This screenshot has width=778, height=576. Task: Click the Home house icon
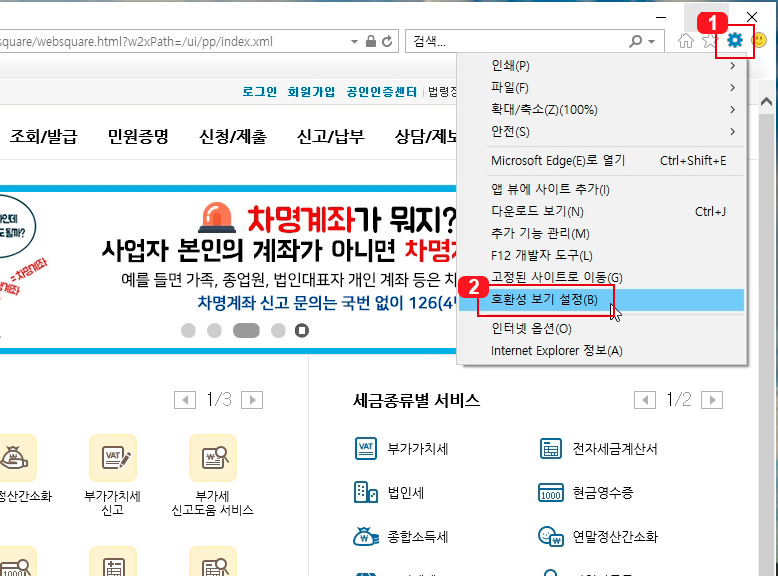coord(686,41)
